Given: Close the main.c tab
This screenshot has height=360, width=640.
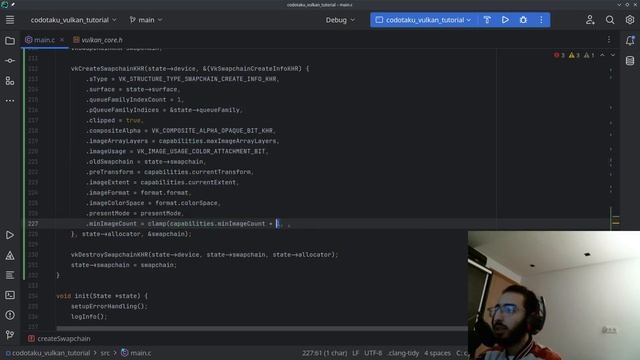Looking at the screenshot, I should click(x=62, y=40).
